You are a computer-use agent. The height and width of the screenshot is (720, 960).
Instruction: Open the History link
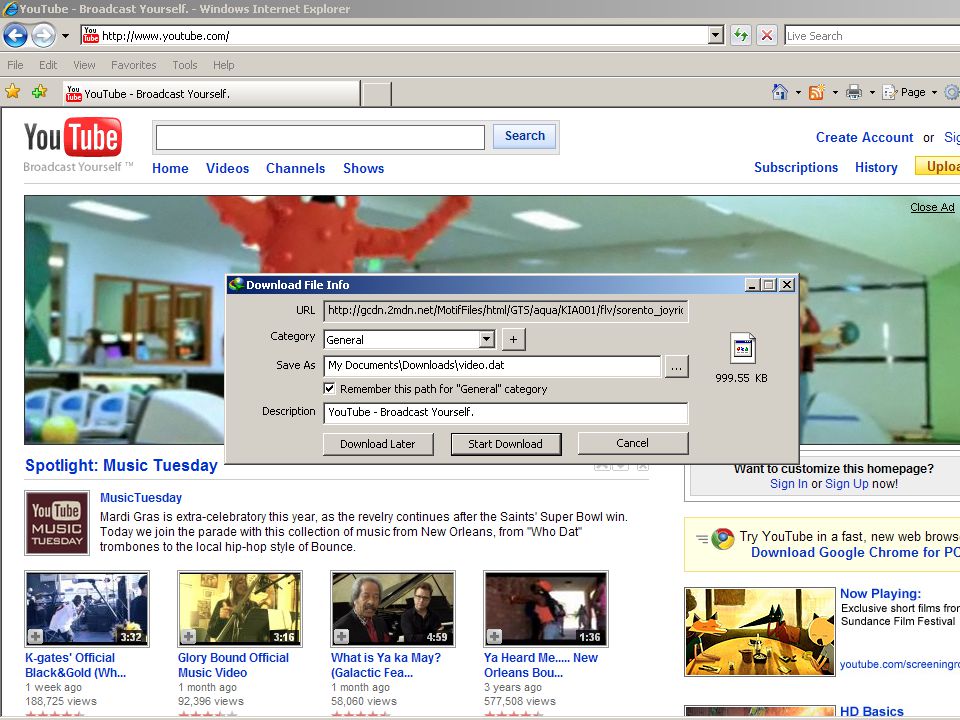[876, 167]
